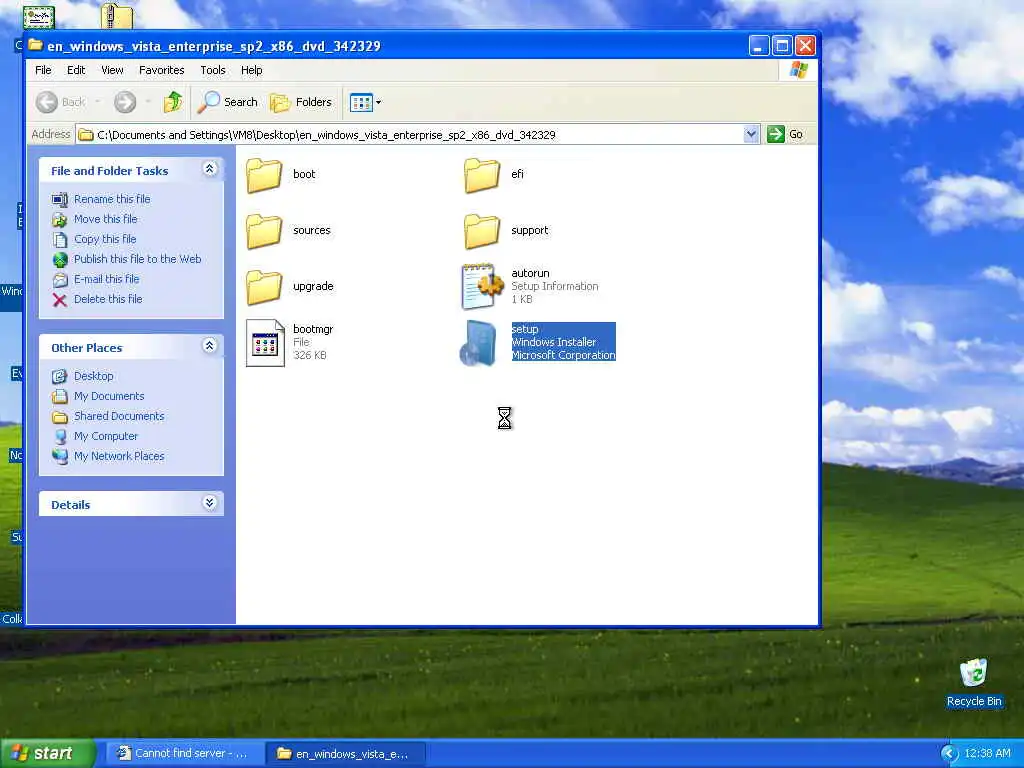Screen dimensions: 1024x768
Task: Open the Back history dropdown arrow
Action: click(98, 102)
